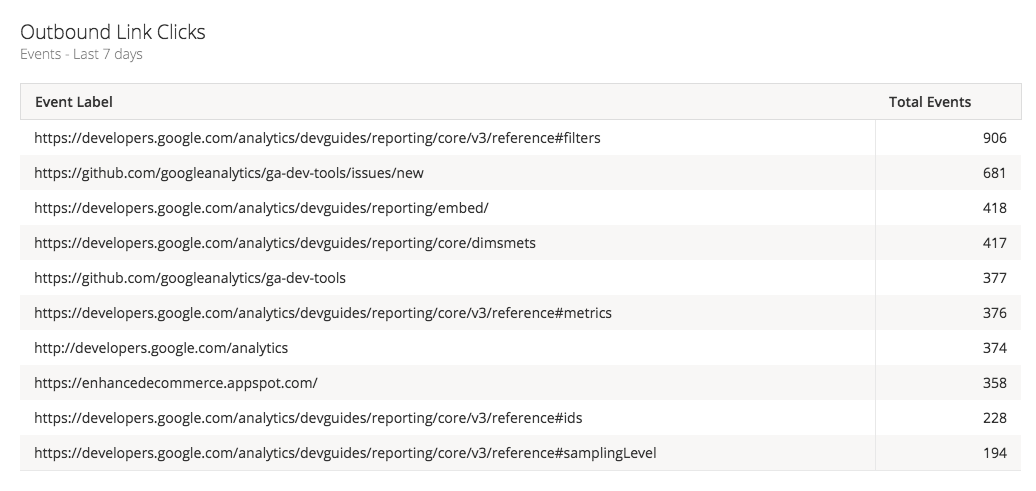The width and height of the screenshot is (1036, 491).
Task: Select the github ga-dev-tools repository row
Action: (190, 278)
